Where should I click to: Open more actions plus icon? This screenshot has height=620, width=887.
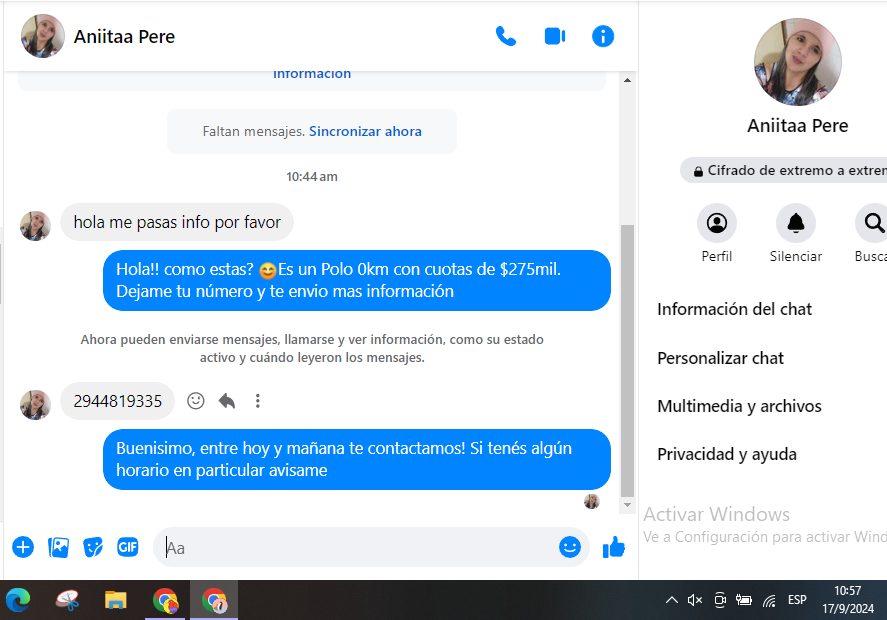(23, 547)
